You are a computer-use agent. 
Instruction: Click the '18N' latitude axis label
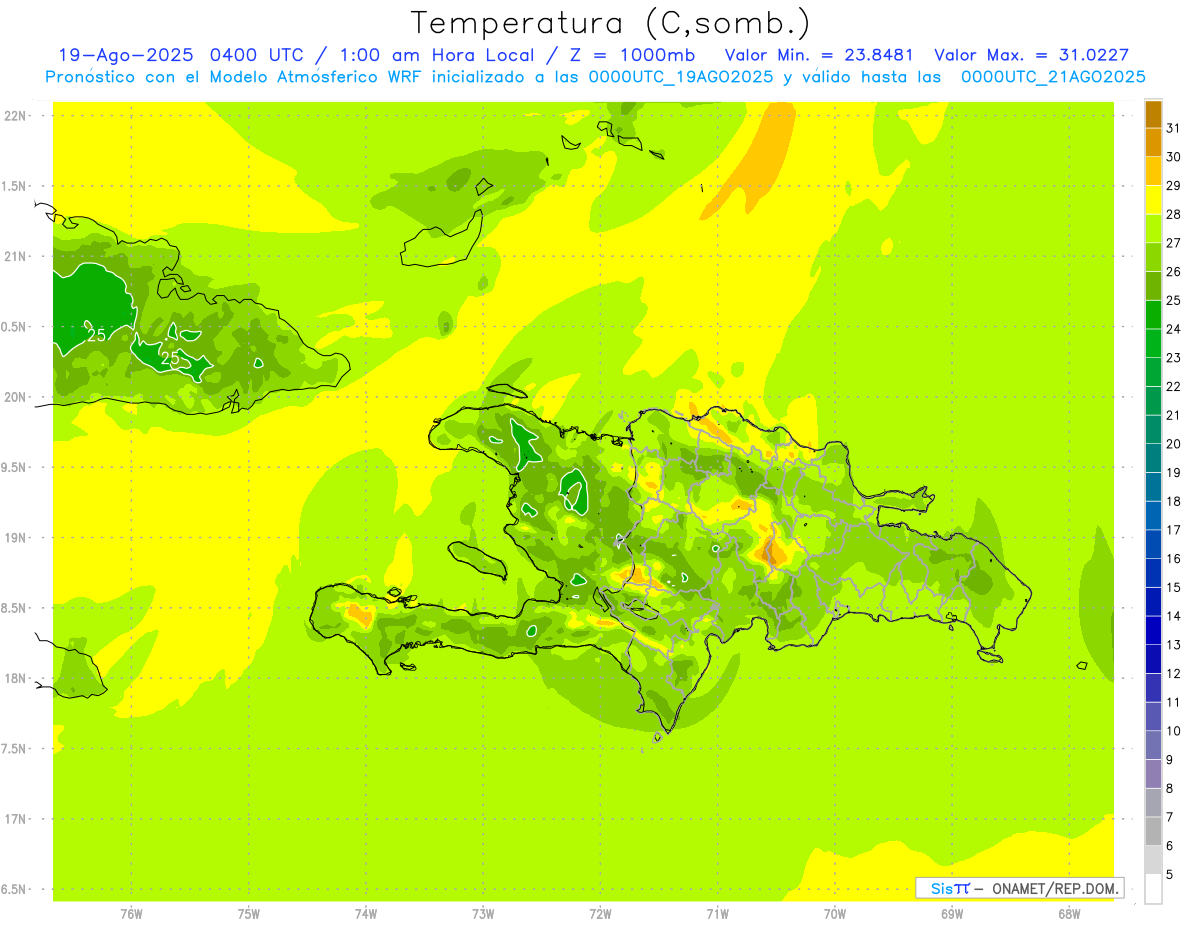[16, 678]
